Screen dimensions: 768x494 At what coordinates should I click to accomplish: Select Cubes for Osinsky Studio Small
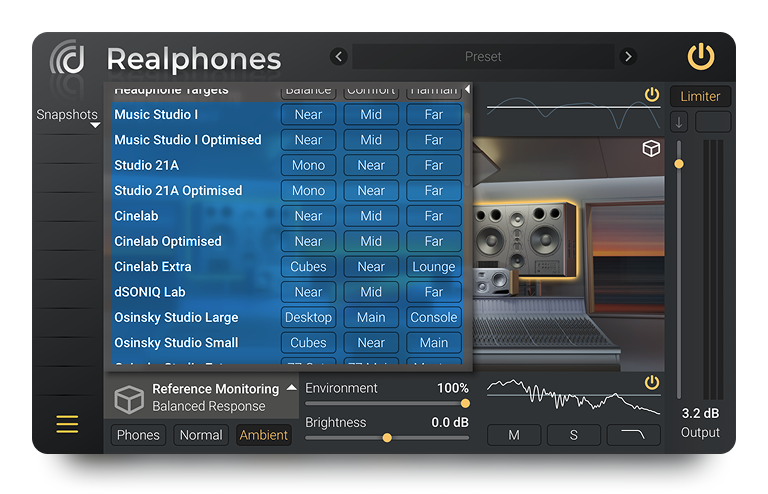tap(309, 343)
